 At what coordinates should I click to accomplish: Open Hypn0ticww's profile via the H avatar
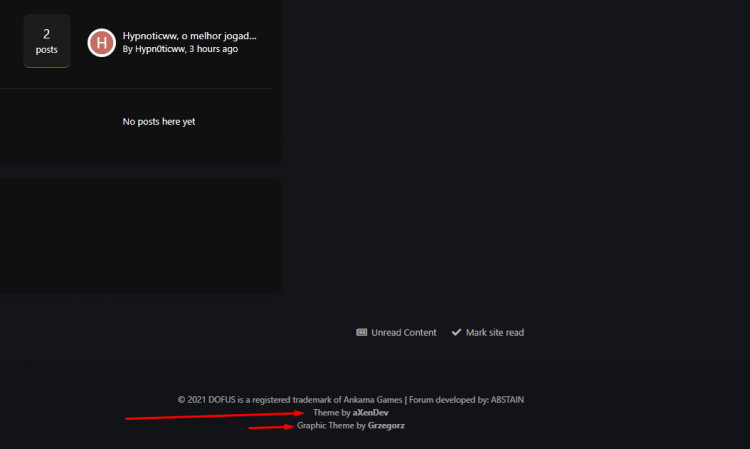101,43
